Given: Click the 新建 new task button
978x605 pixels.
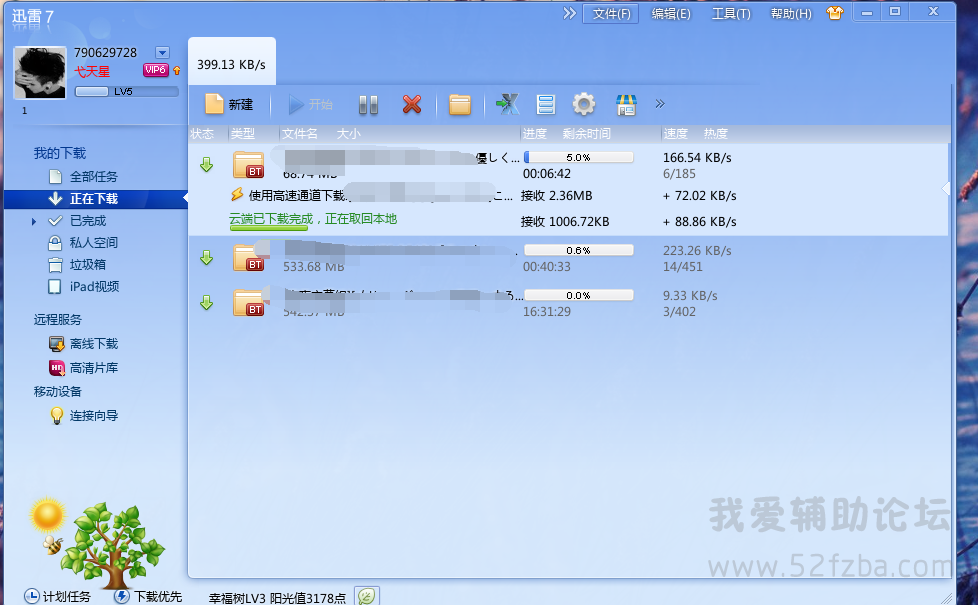Looking at the screenshot, I should click(x=229, y=104).
